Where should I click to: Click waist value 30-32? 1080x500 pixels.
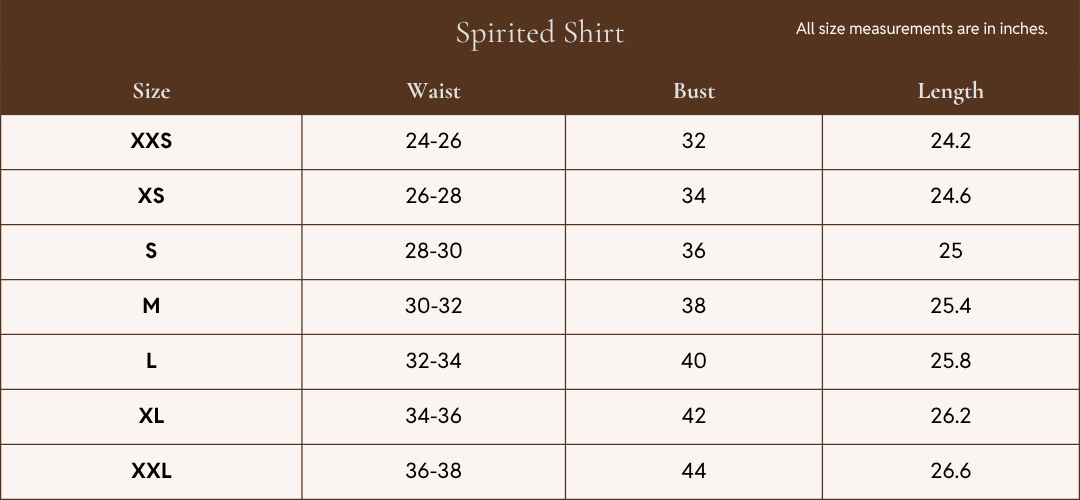433,306
